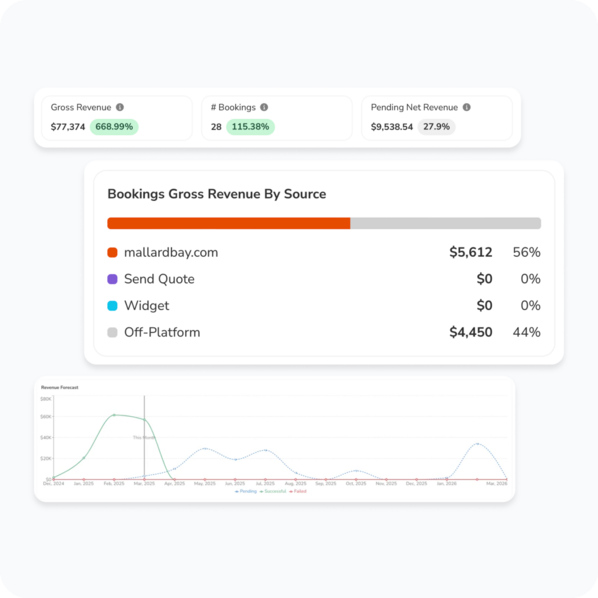Click the 56% mallardbay.com share value

[x=526, y=252]
